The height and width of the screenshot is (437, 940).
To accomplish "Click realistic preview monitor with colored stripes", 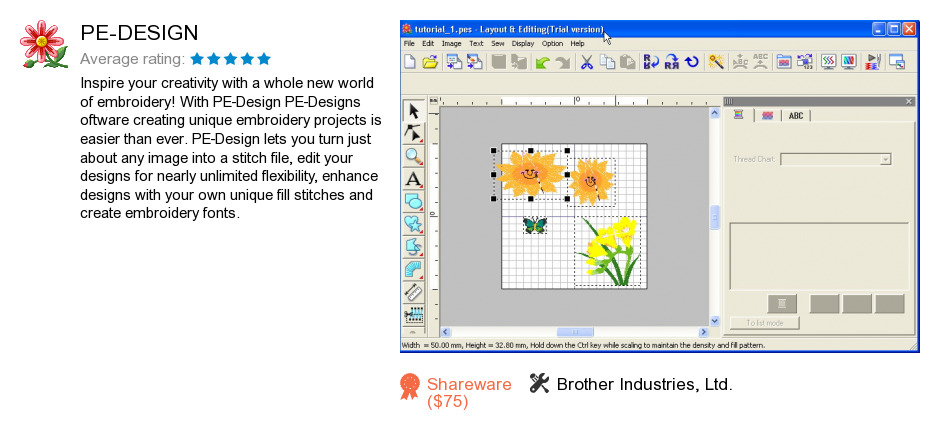I will coord(848,62).
